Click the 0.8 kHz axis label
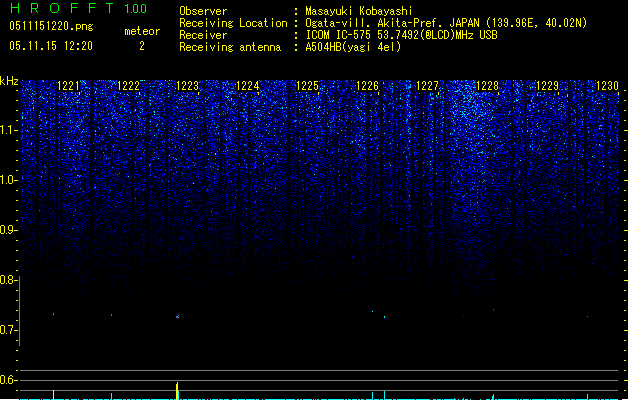Image resolution: width=629 pixels, height=400 pixels. 9,280
